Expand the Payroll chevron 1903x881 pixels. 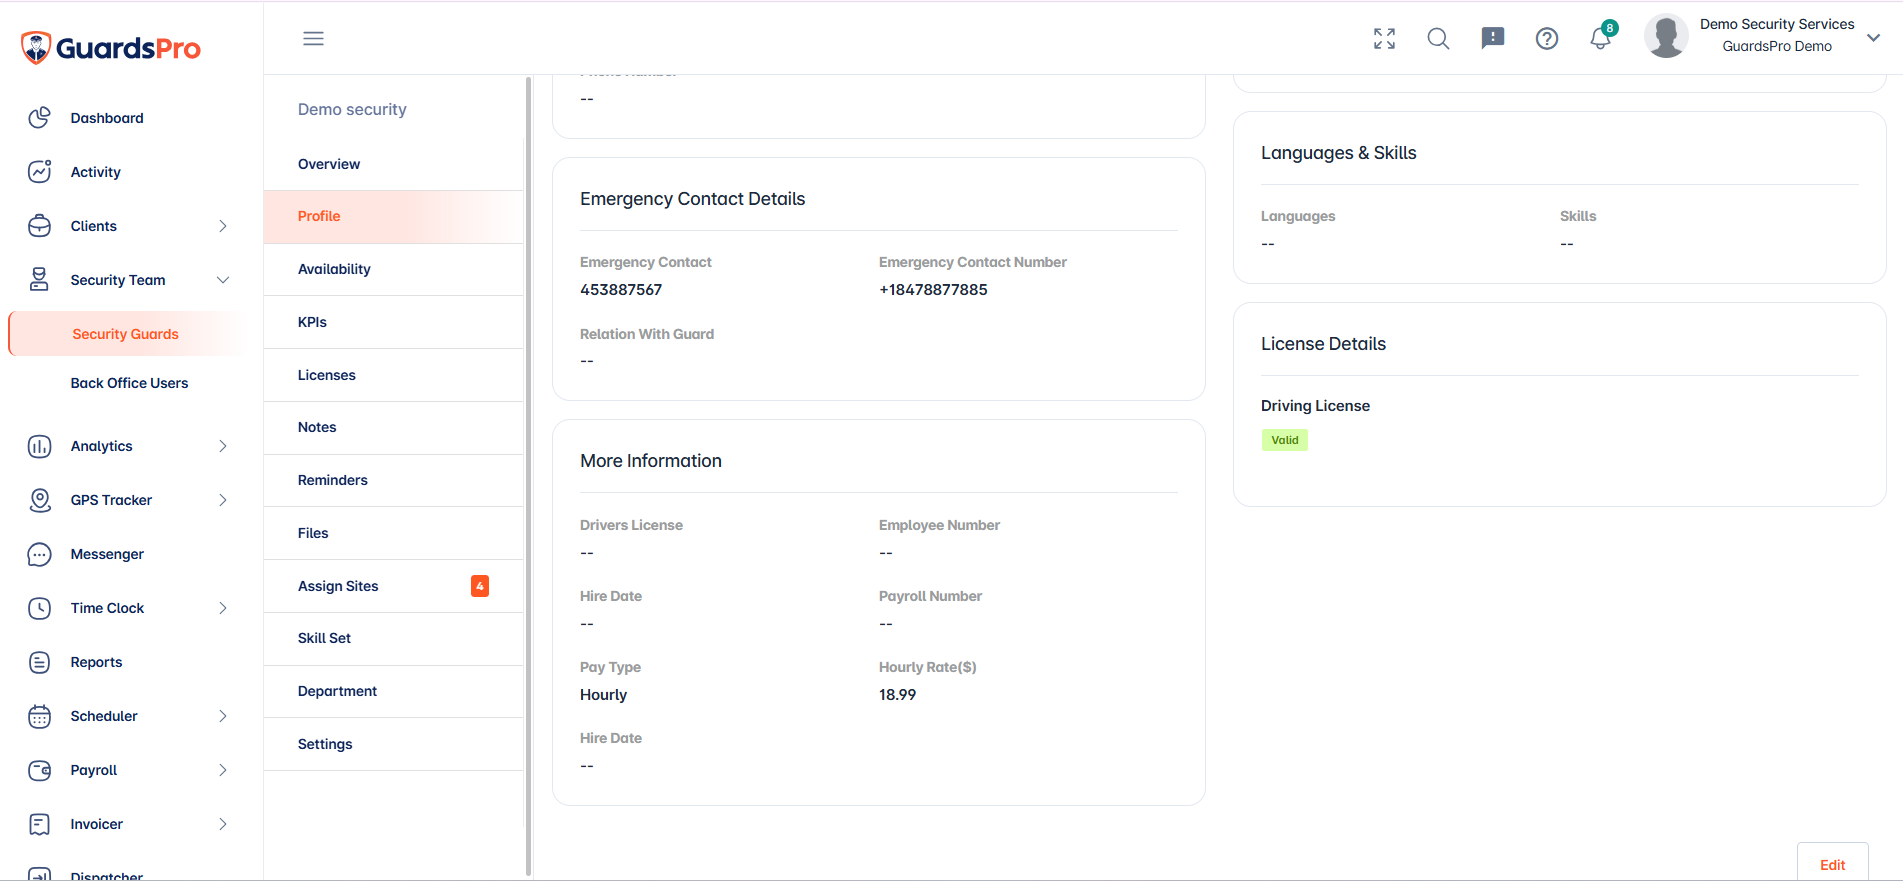tap(223, 770)
